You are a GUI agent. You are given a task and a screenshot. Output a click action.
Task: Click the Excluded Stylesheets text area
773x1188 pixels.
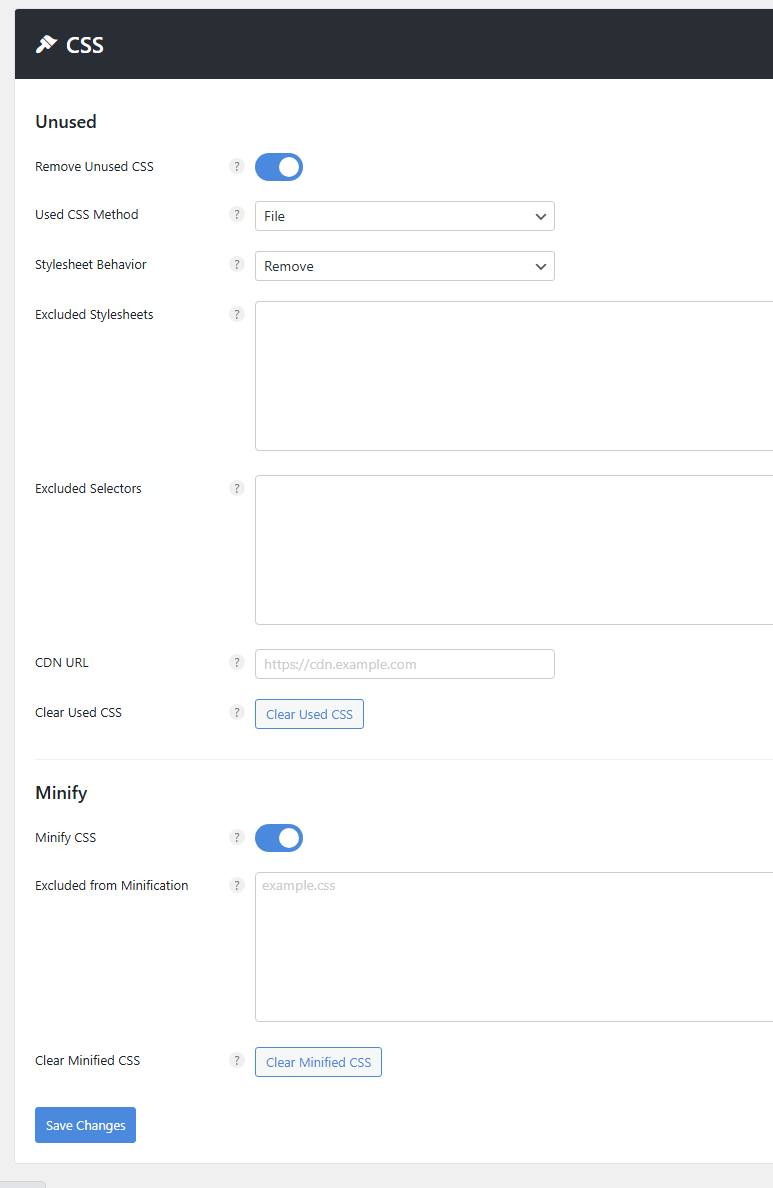click(500, 375)
